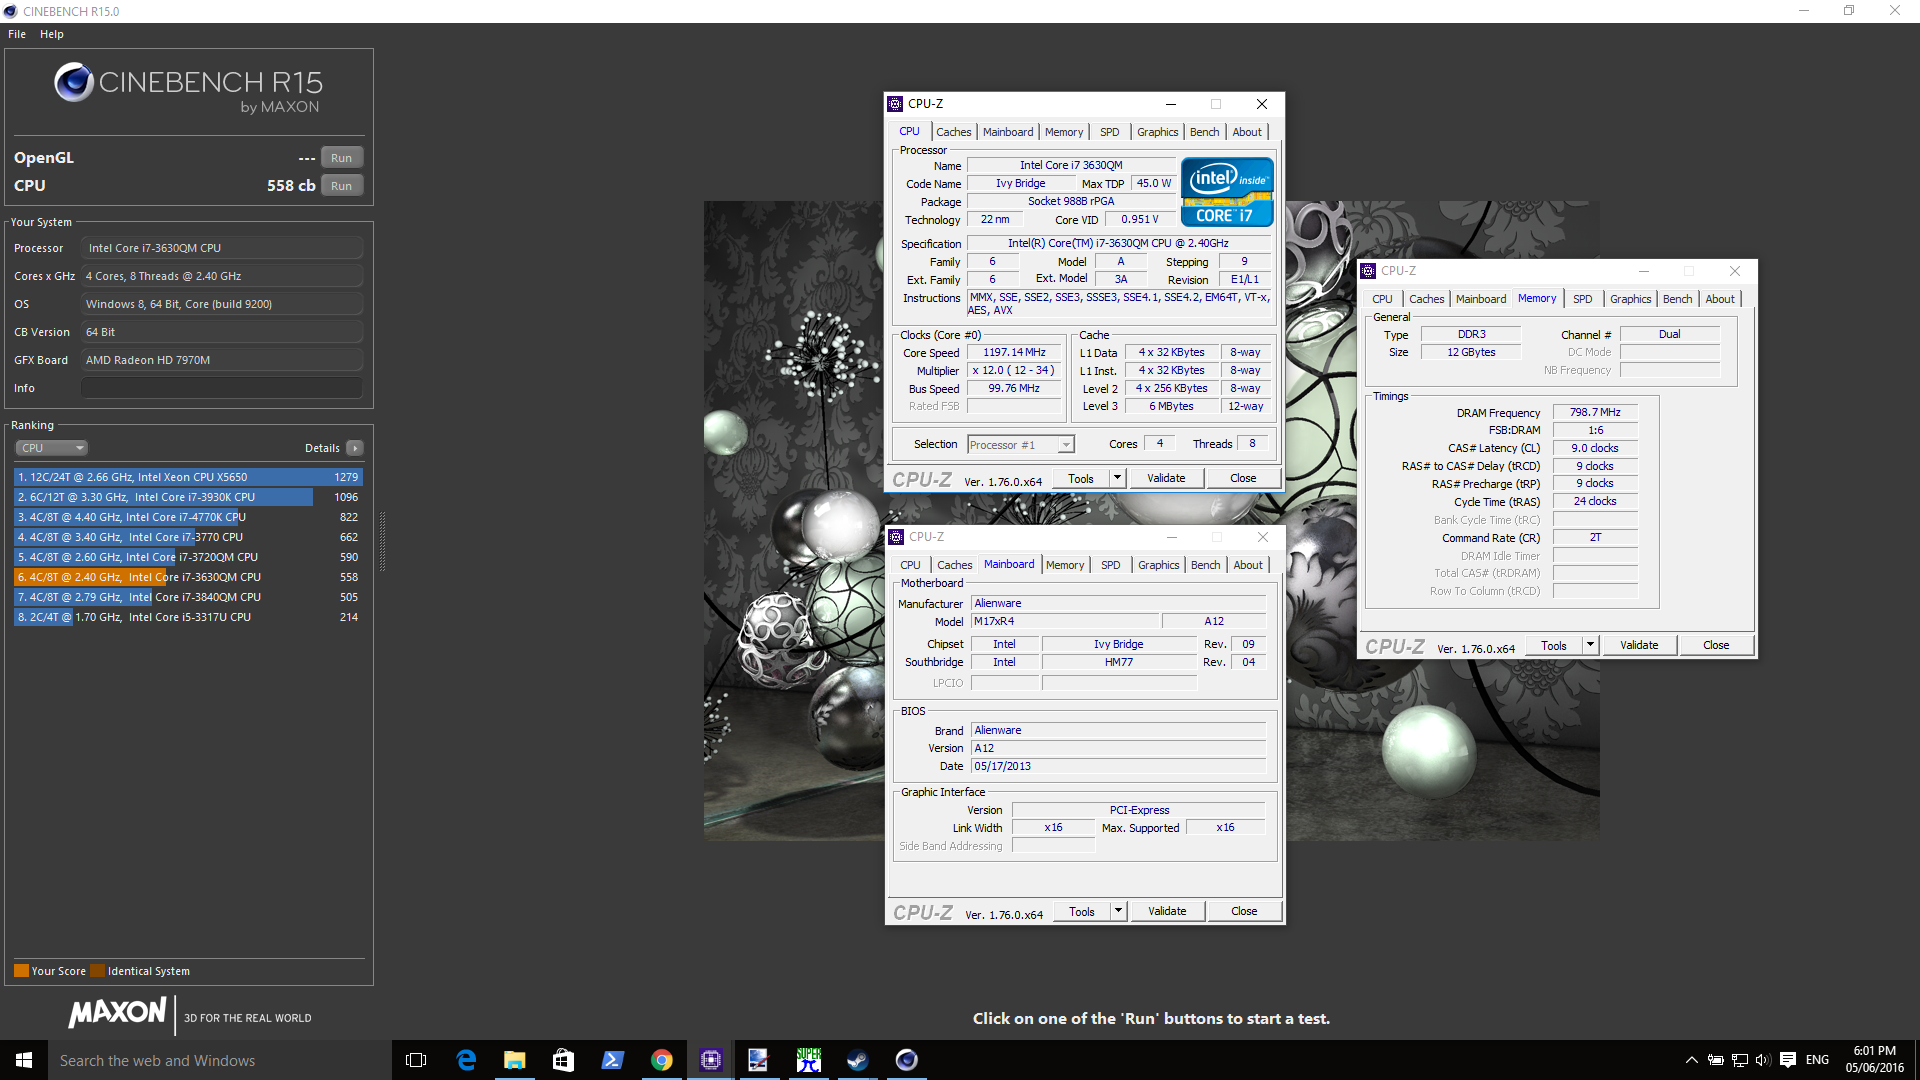Viewport: 1920px width, 1080px height.
Task: Click the Cinebench R15 logo
Action: [x=188, y=88]
